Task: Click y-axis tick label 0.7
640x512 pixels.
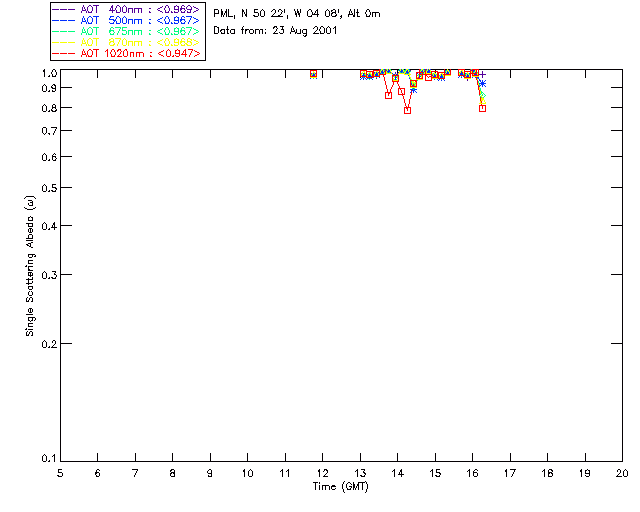Action: tap(49, 131)
